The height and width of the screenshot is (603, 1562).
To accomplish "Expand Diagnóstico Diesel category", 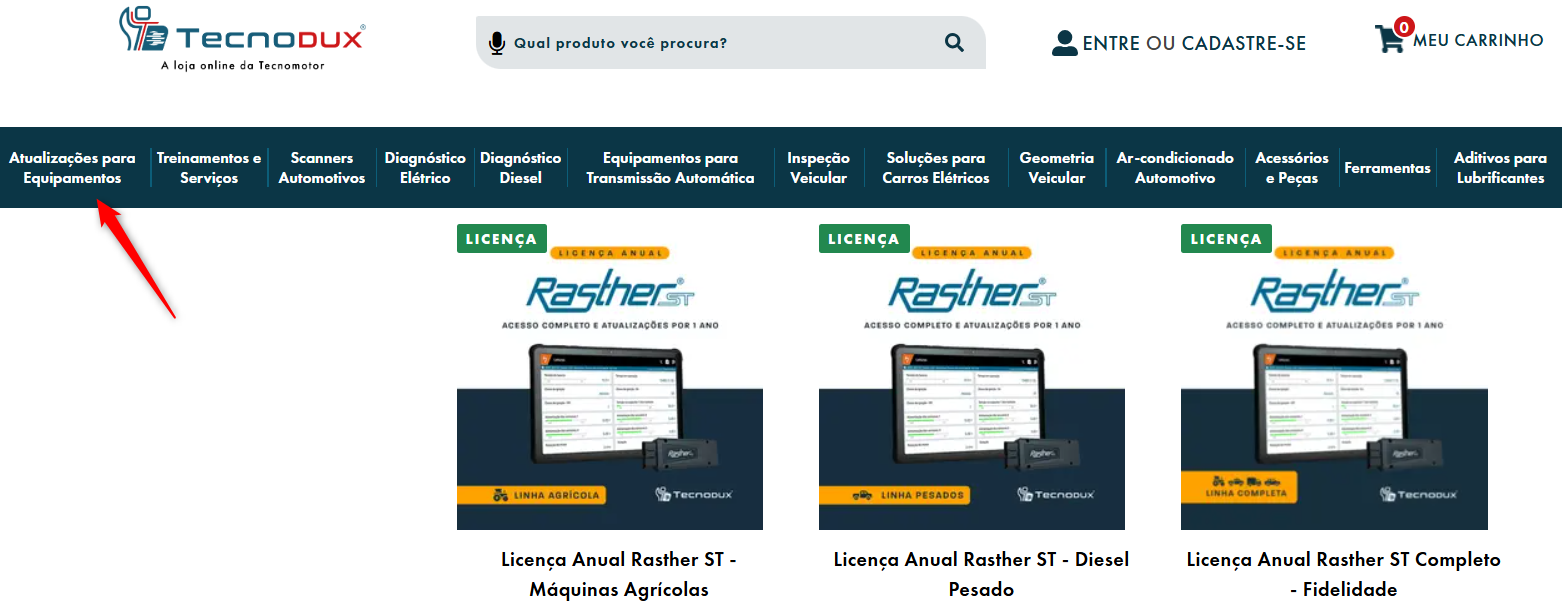I will tap(521, 168).
